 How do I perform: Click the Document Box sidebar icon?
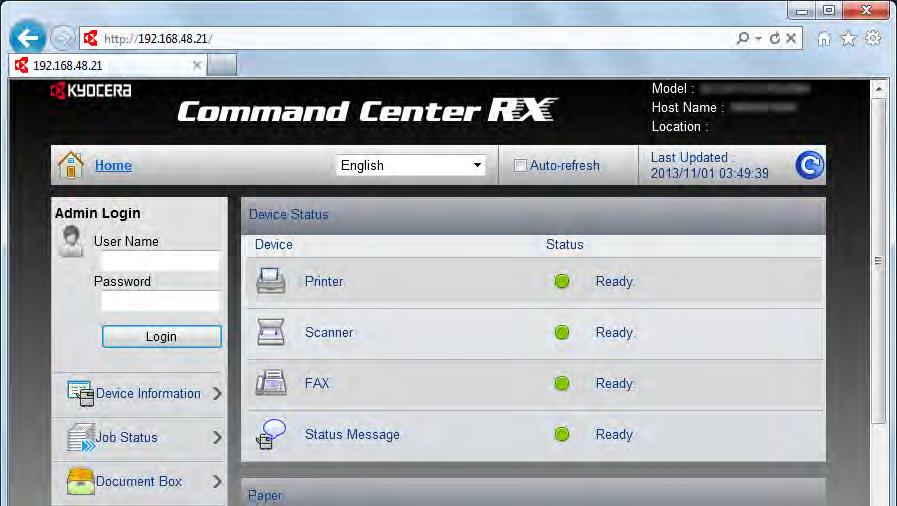point(81,481)
